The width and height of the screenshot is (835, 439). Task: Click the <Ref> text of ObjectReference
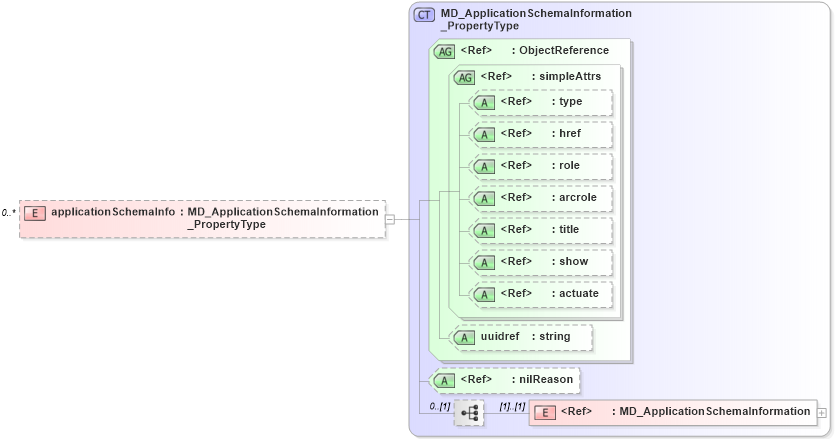point(476,50)
